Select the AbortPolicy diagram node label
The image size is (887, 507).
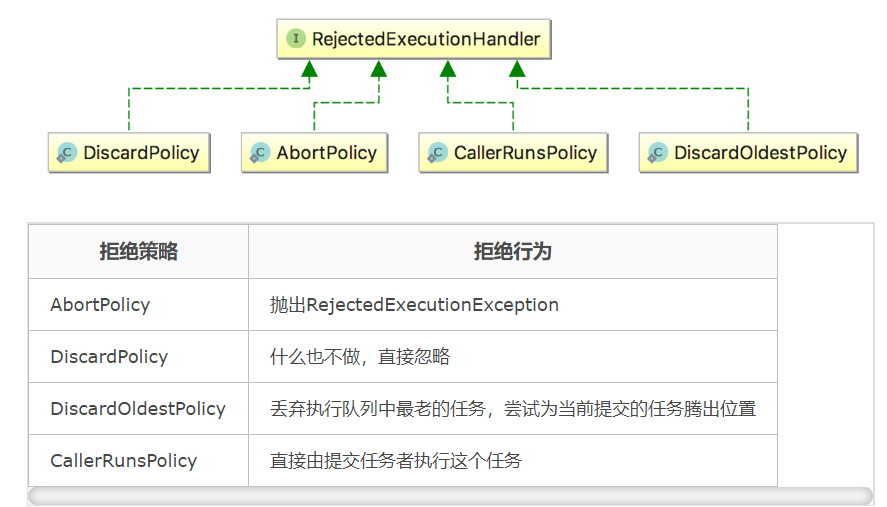coord(327,153)
